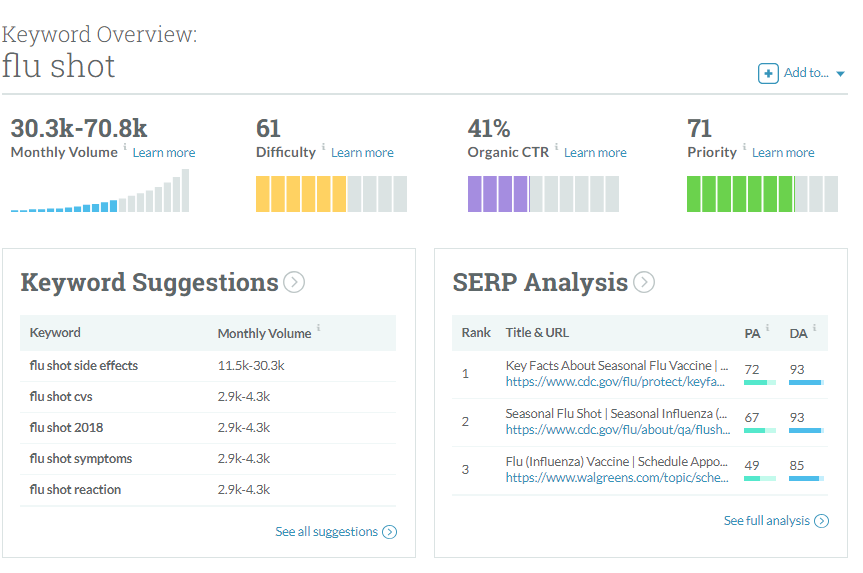Viewport: 863px width, 573px height.
Task: Click Learn more under Monthly Volume
Action: (x=164, y=153)
